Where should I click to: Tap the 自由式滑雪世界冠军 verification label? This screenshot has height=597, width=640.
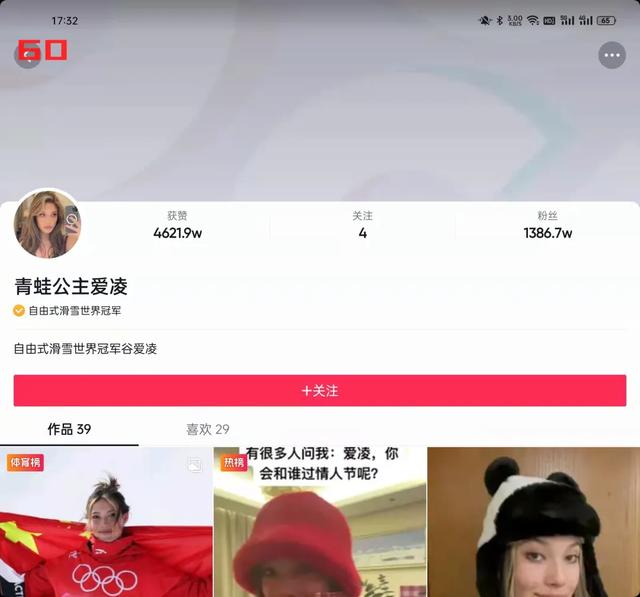(75, 311)
